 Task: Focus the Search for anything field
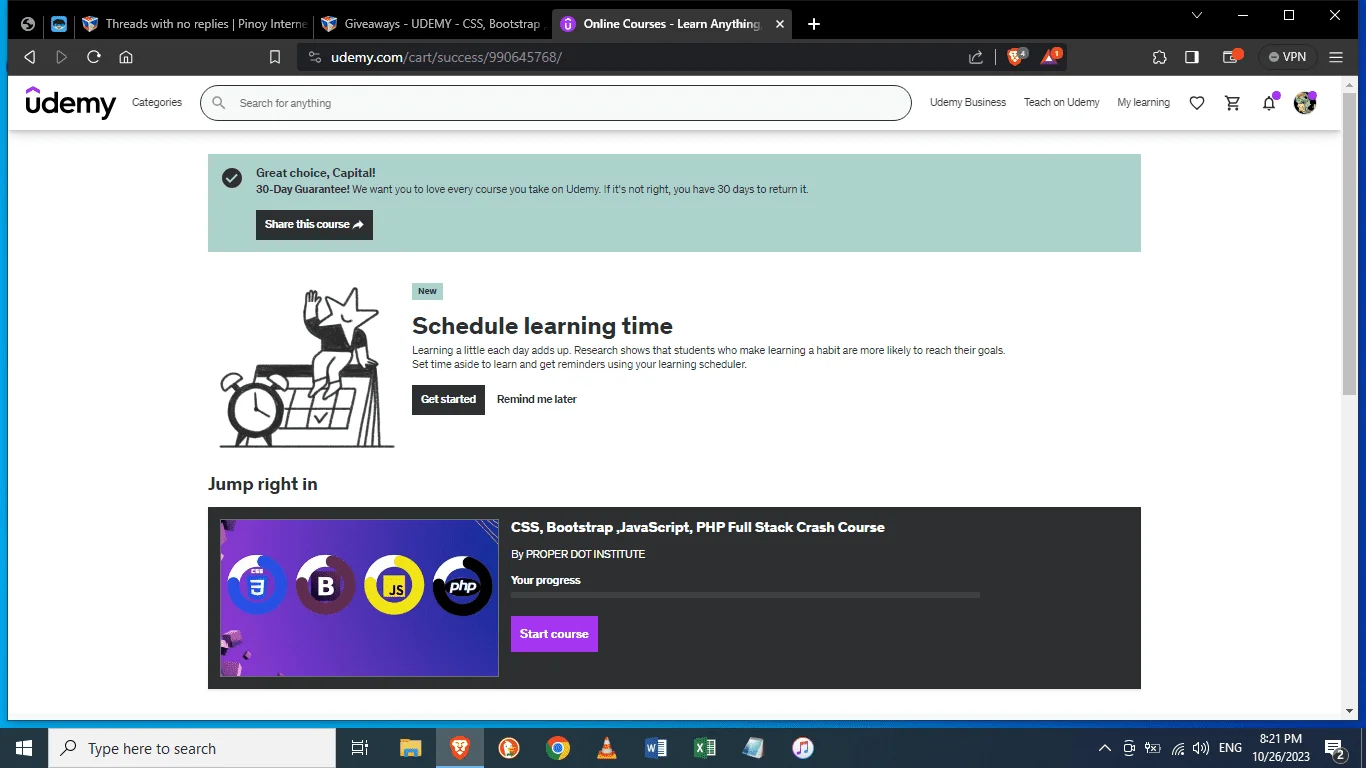556,103
